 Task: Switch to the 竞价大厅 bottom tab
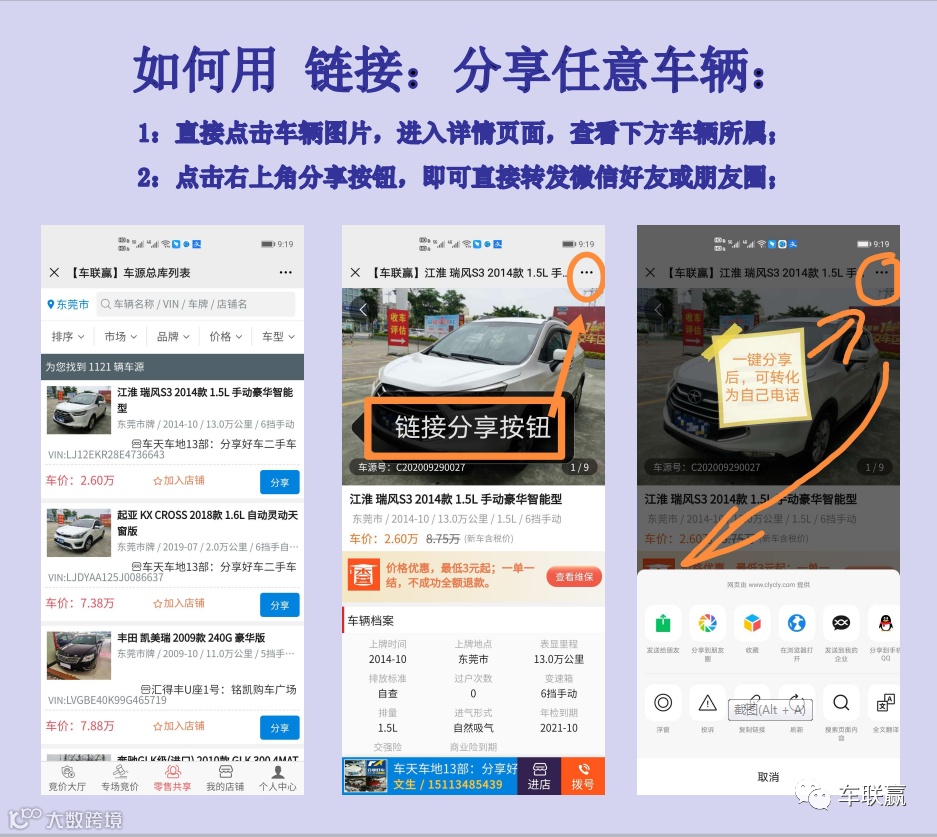click(67, 778)
